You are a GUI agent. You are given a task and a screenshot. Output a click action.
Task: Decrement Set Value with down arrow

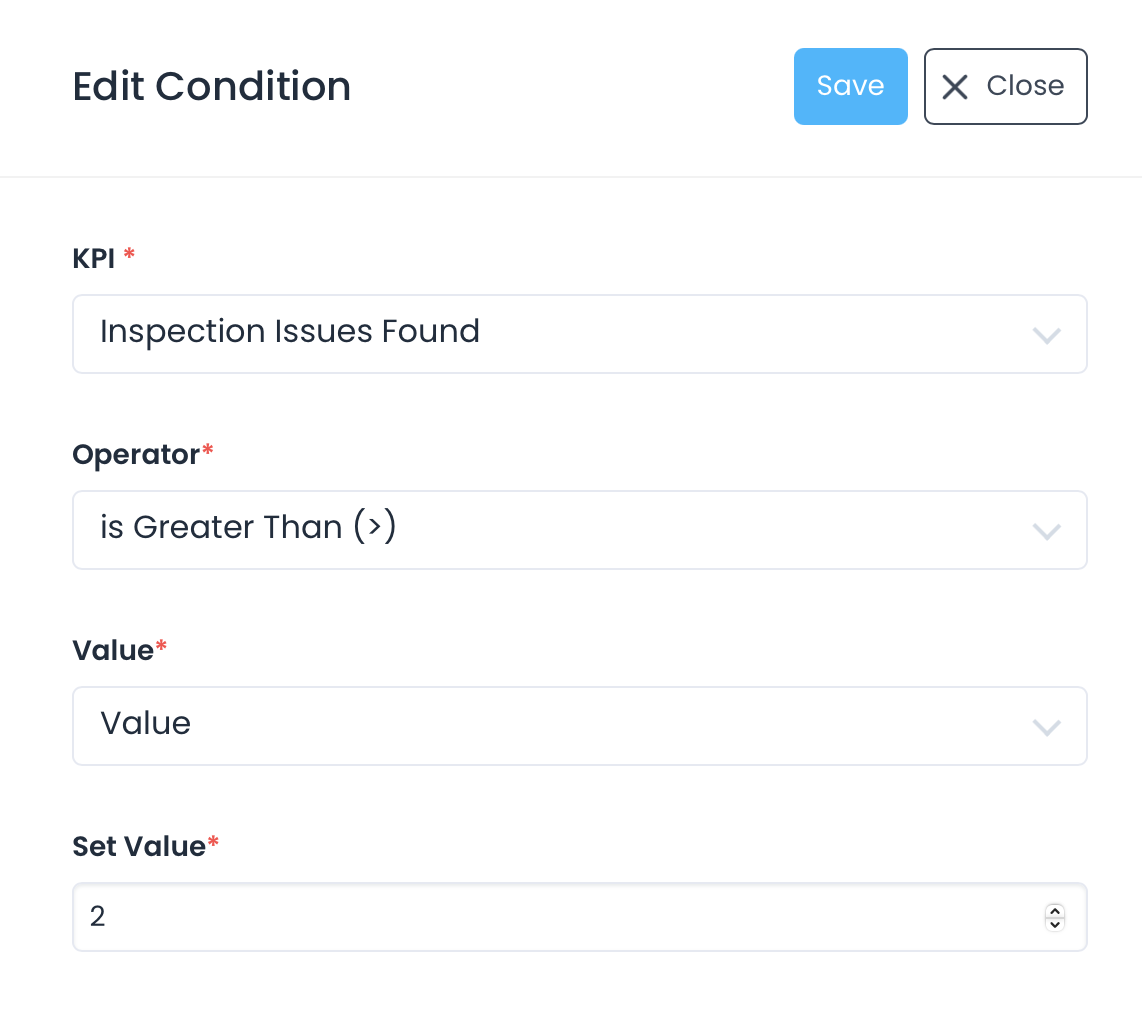[1054, 924]
